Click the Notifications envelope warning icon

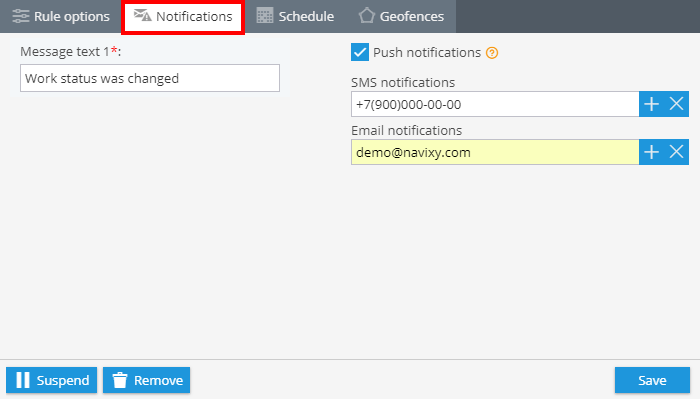pos(143,15)
